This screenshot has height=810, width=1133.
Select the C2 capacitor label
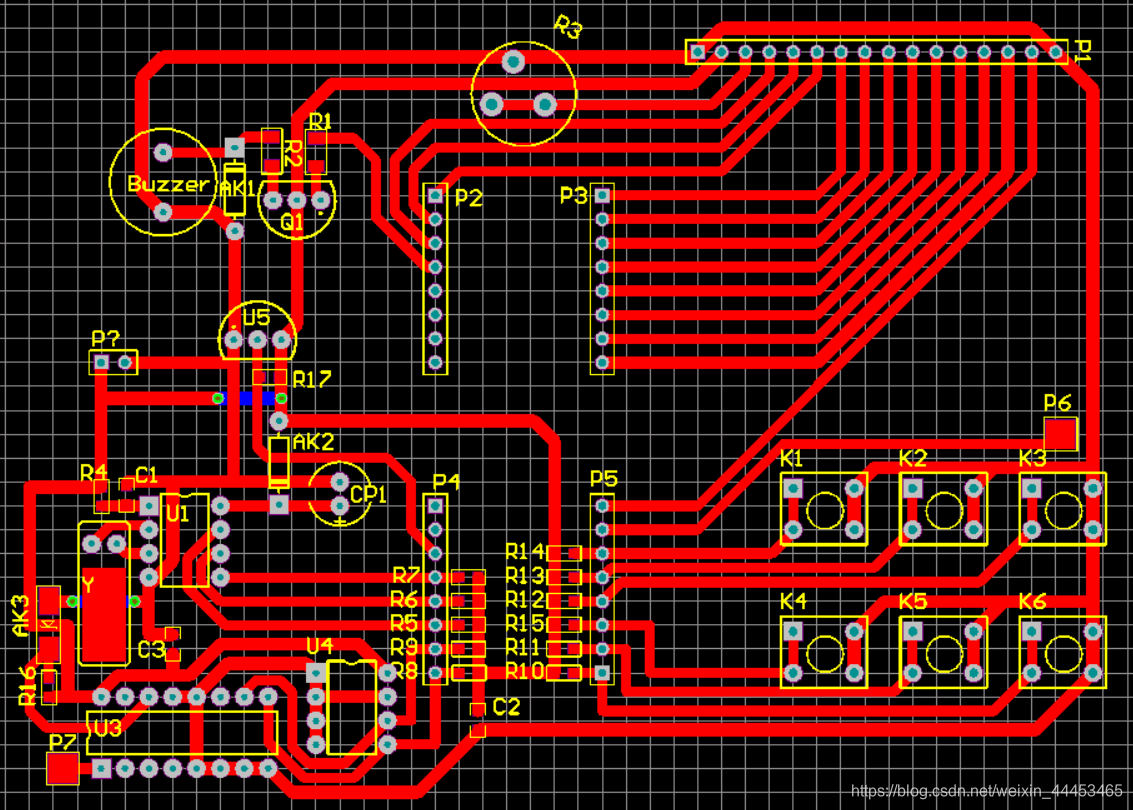pyautogui.click(x=506, y=707)
